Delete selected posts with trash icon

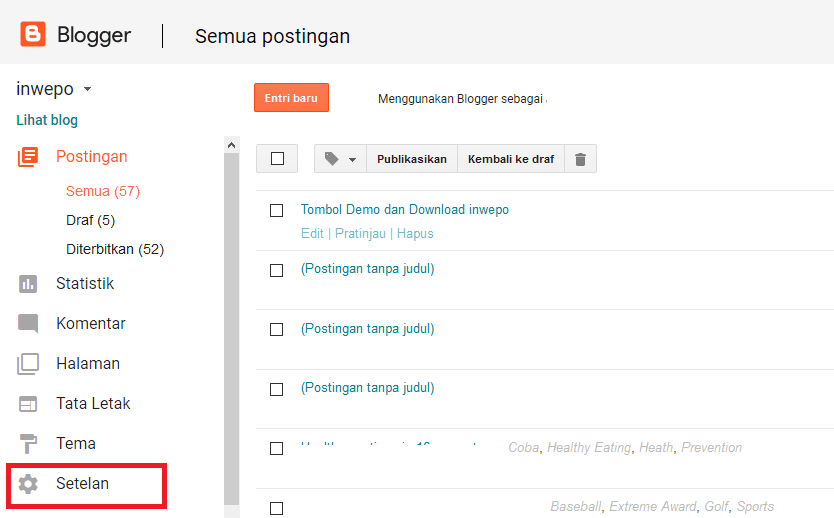tap(580, 159)
